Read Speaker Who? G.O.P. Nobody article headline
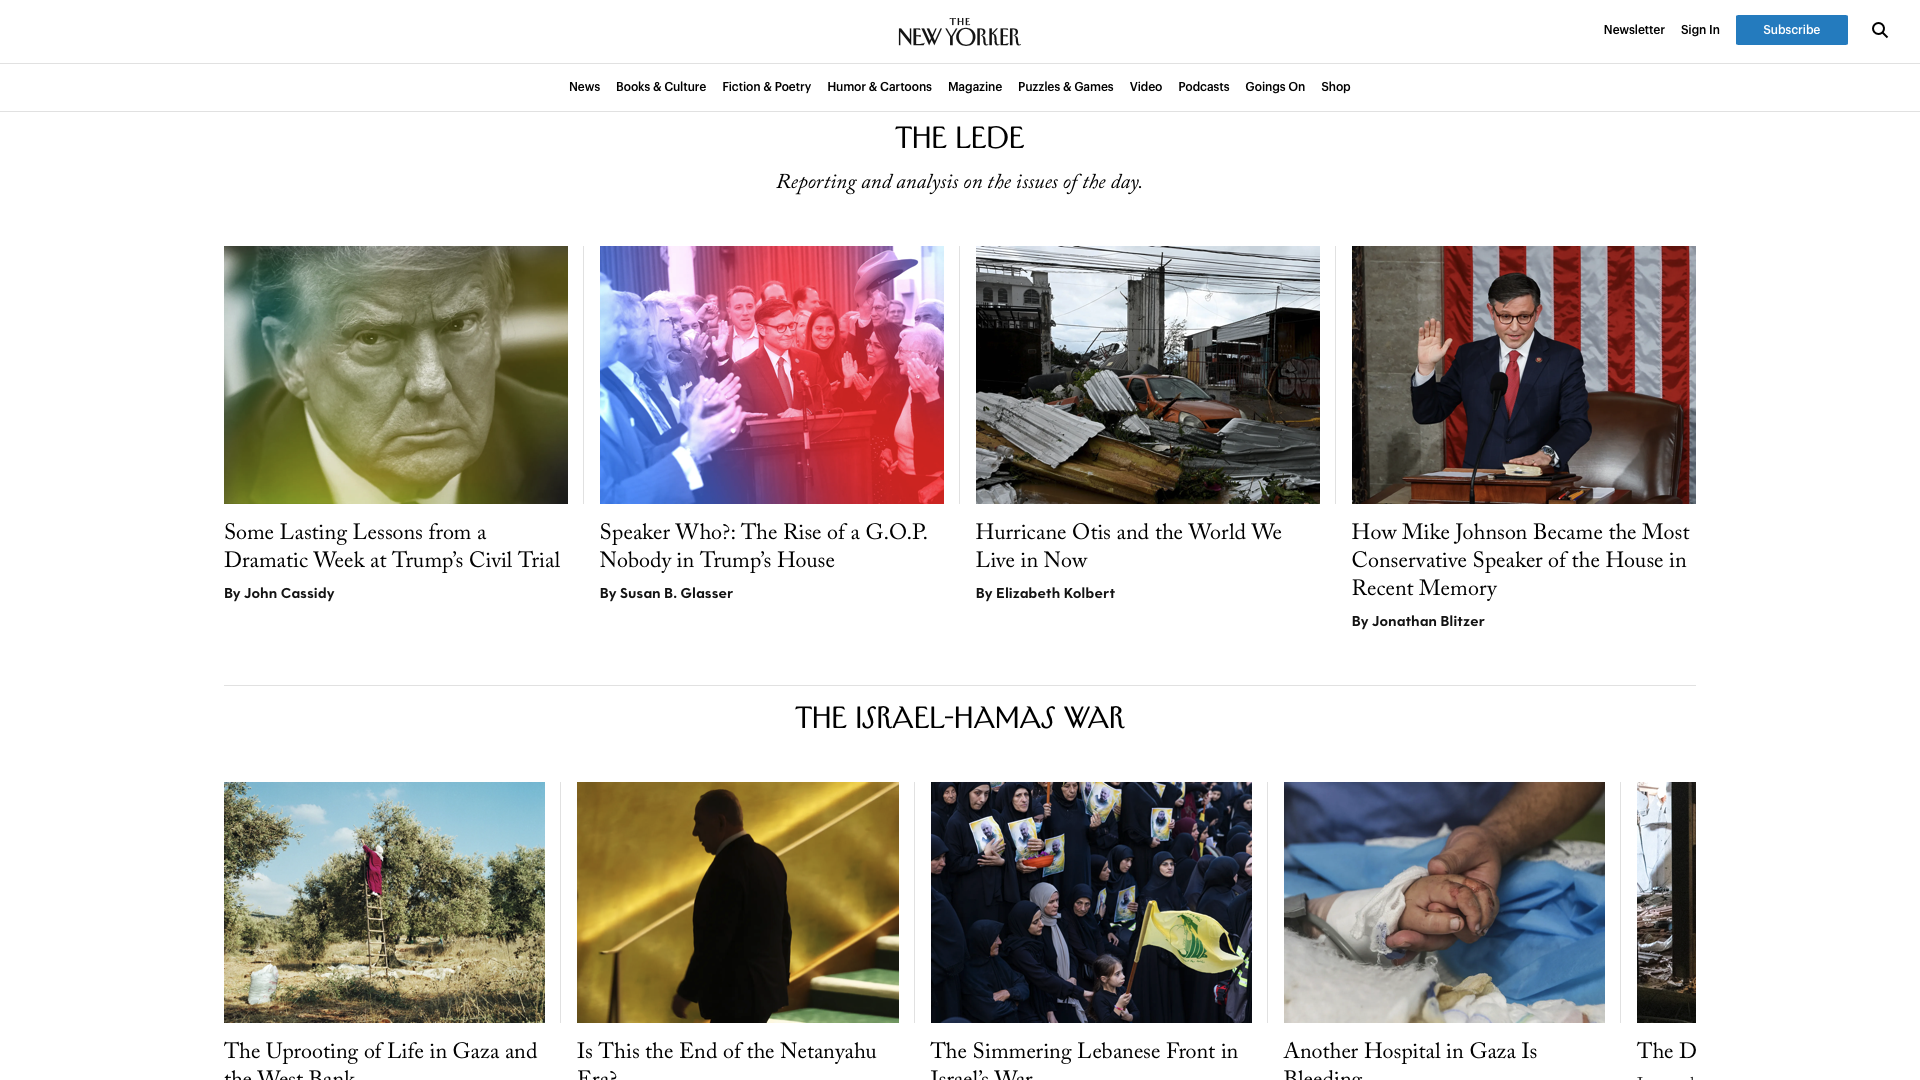The height and width of the screenshot is (1080, 1920). pyautogui.click(x=764, y=547)
